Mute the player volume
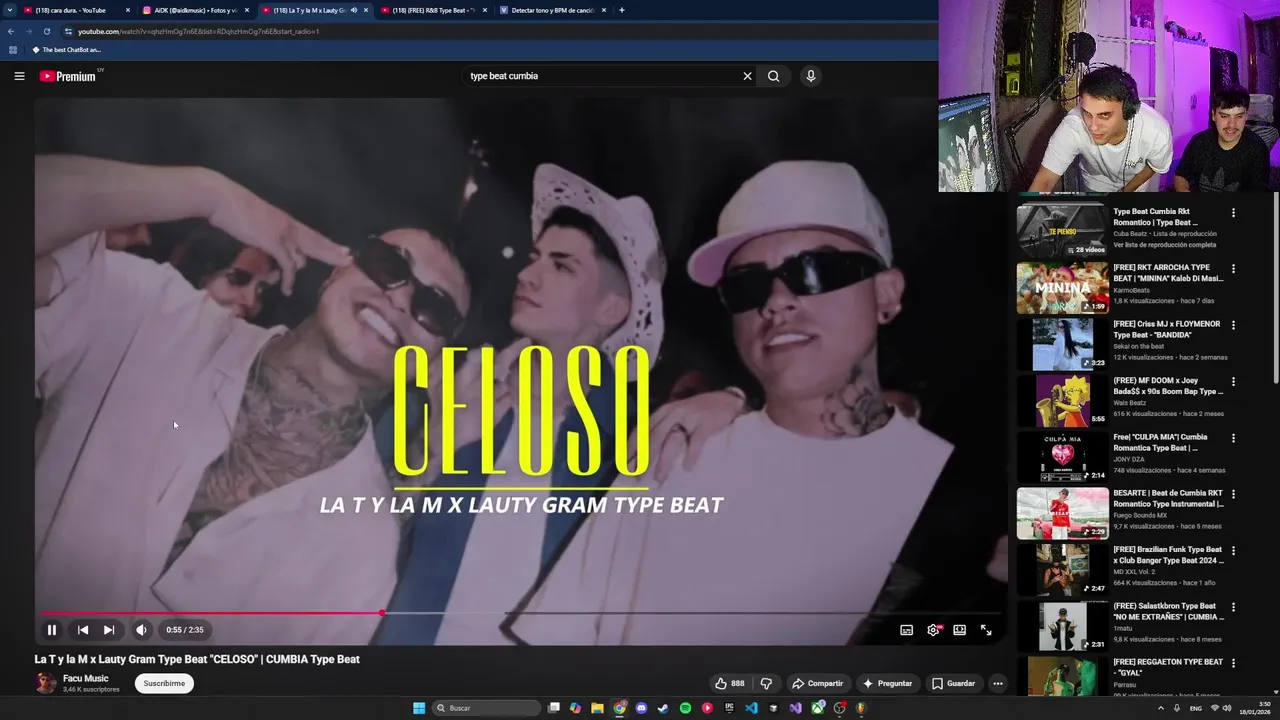Viewport: 1280px width, 720px height. click(x=141, y=630)
